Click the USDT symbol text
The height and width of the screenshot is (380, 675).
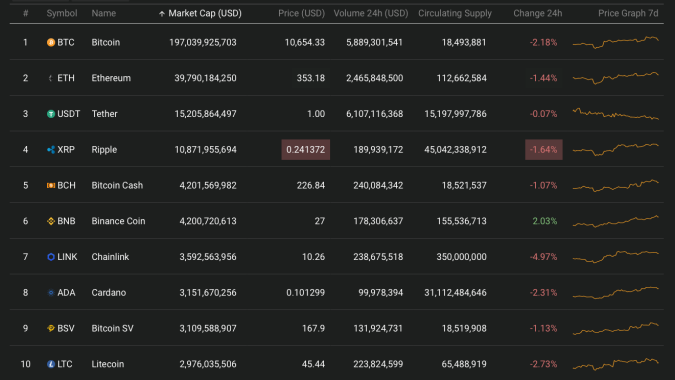69,114
